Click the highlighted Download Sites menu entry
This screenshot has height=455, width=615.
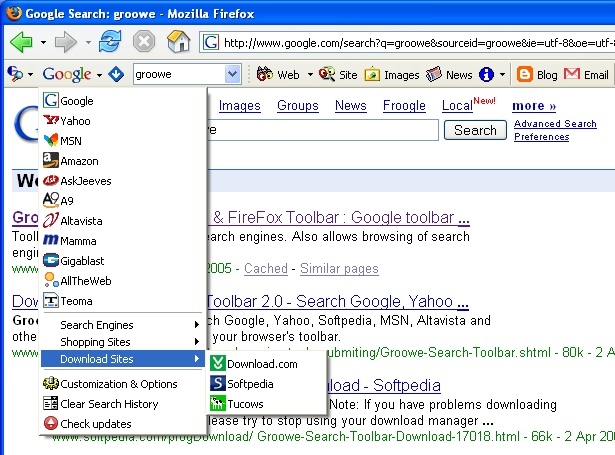tap(123, 359)
